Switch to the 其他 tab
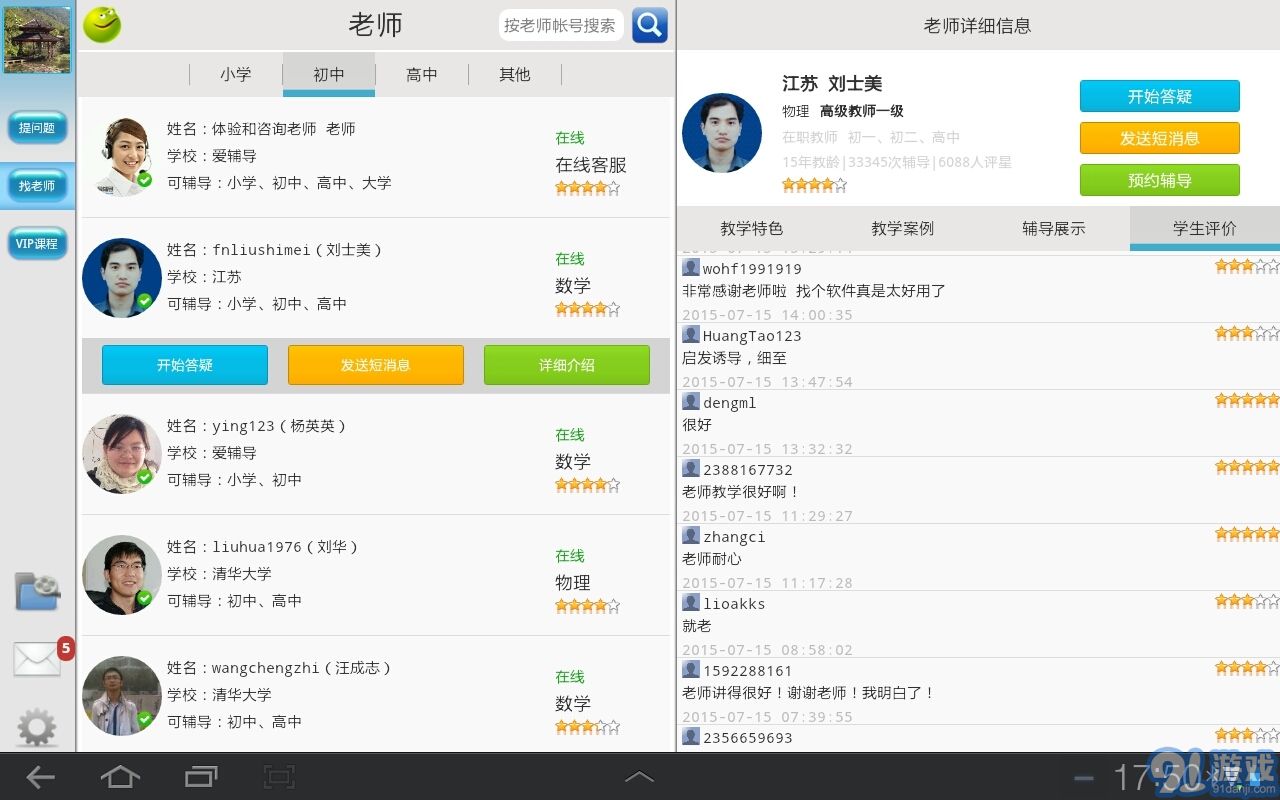Screen dimensions: 1280x800 click(x=515, y=74)
